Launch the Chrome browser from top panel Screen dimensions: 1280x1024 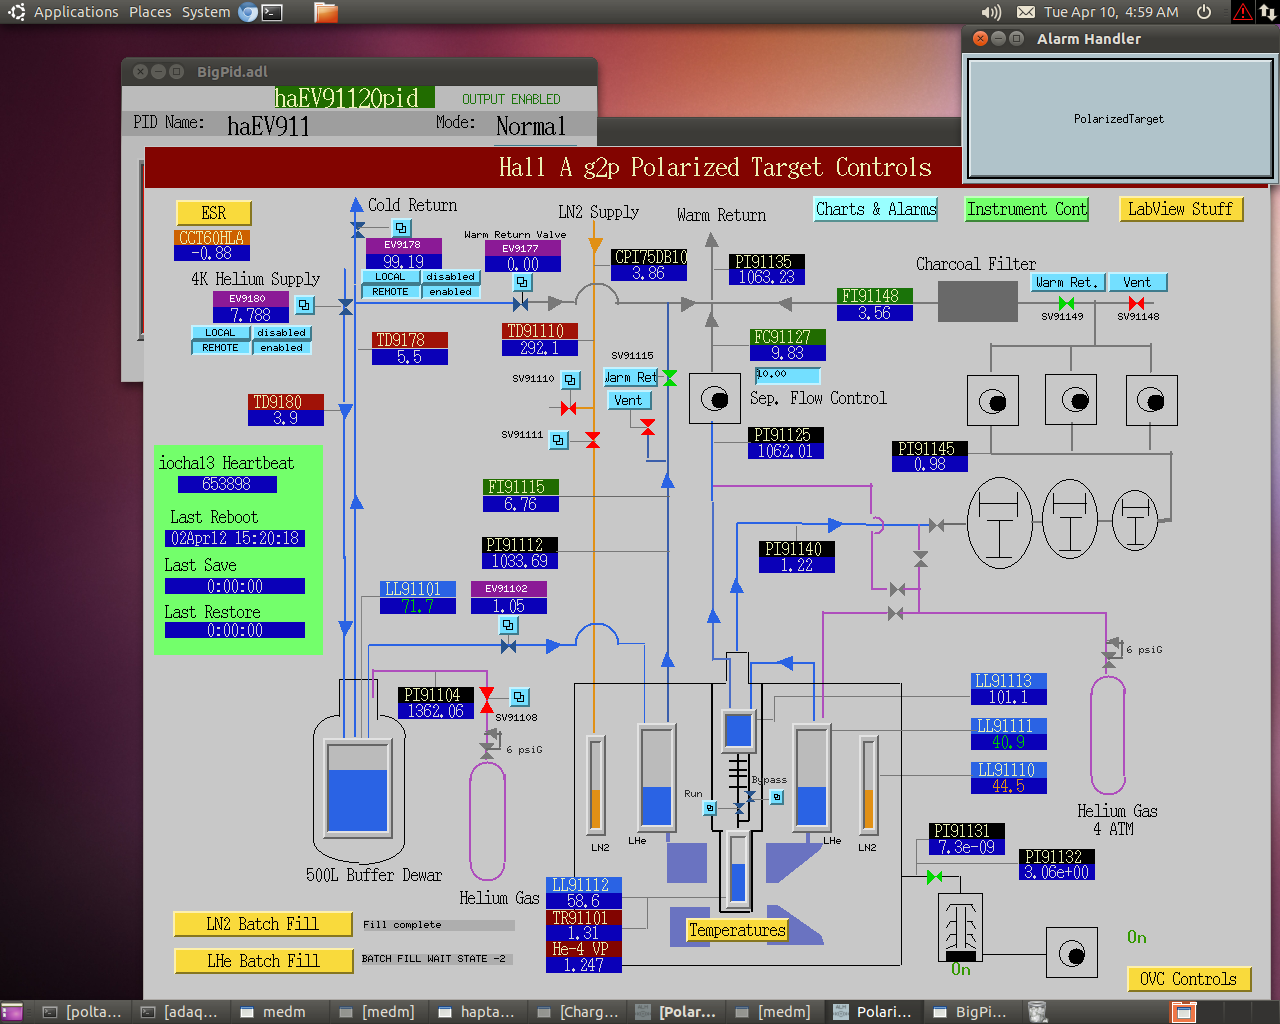[248, 12]
